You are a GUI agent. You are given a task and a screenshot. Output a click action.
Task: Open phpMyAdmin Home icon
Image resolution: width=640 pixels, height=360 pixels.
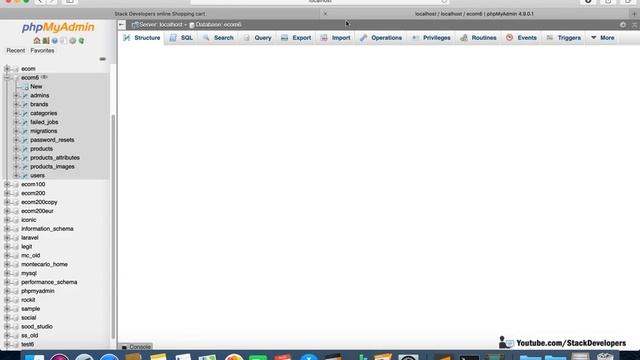[37, 41]
